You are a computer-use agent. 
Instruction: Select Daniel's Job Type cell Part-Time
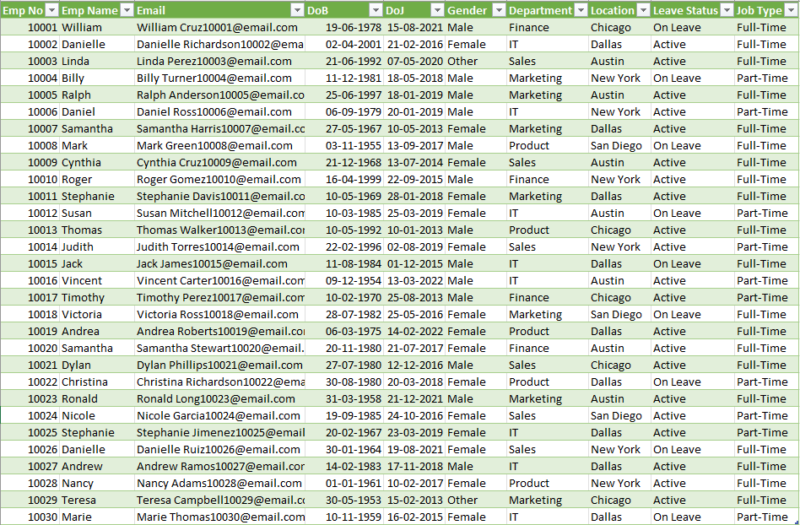coord(766,112)
